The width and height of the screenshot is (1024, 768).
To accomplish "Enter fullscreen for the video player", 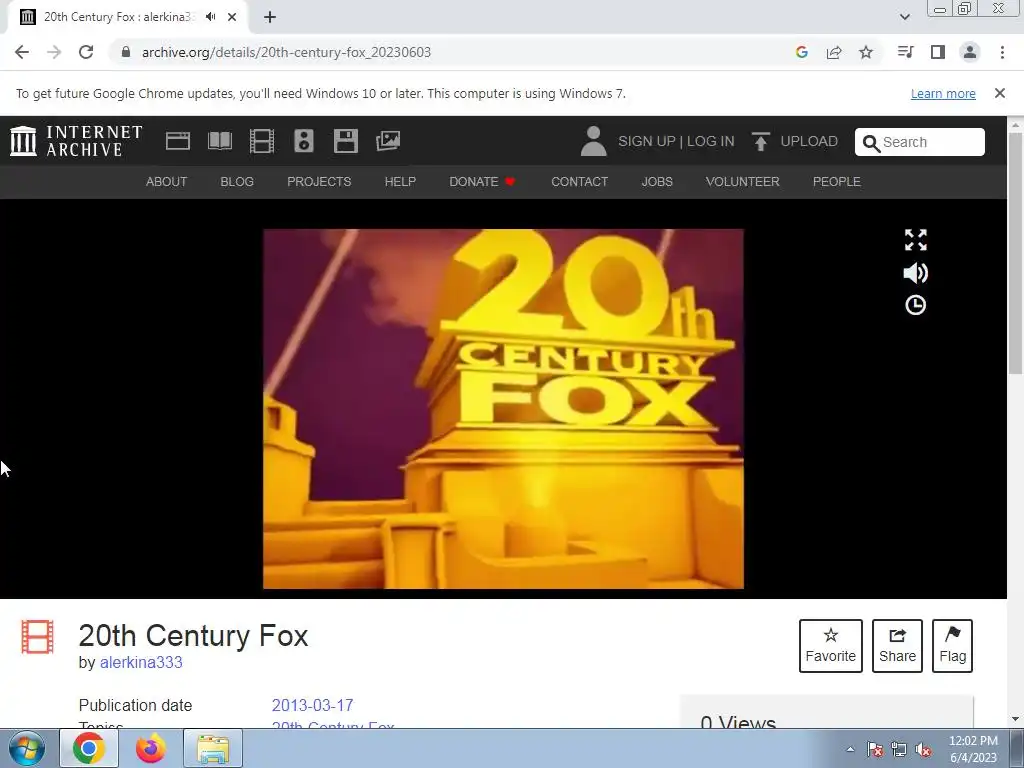I will pyautogui.click(x=916, y=240).
